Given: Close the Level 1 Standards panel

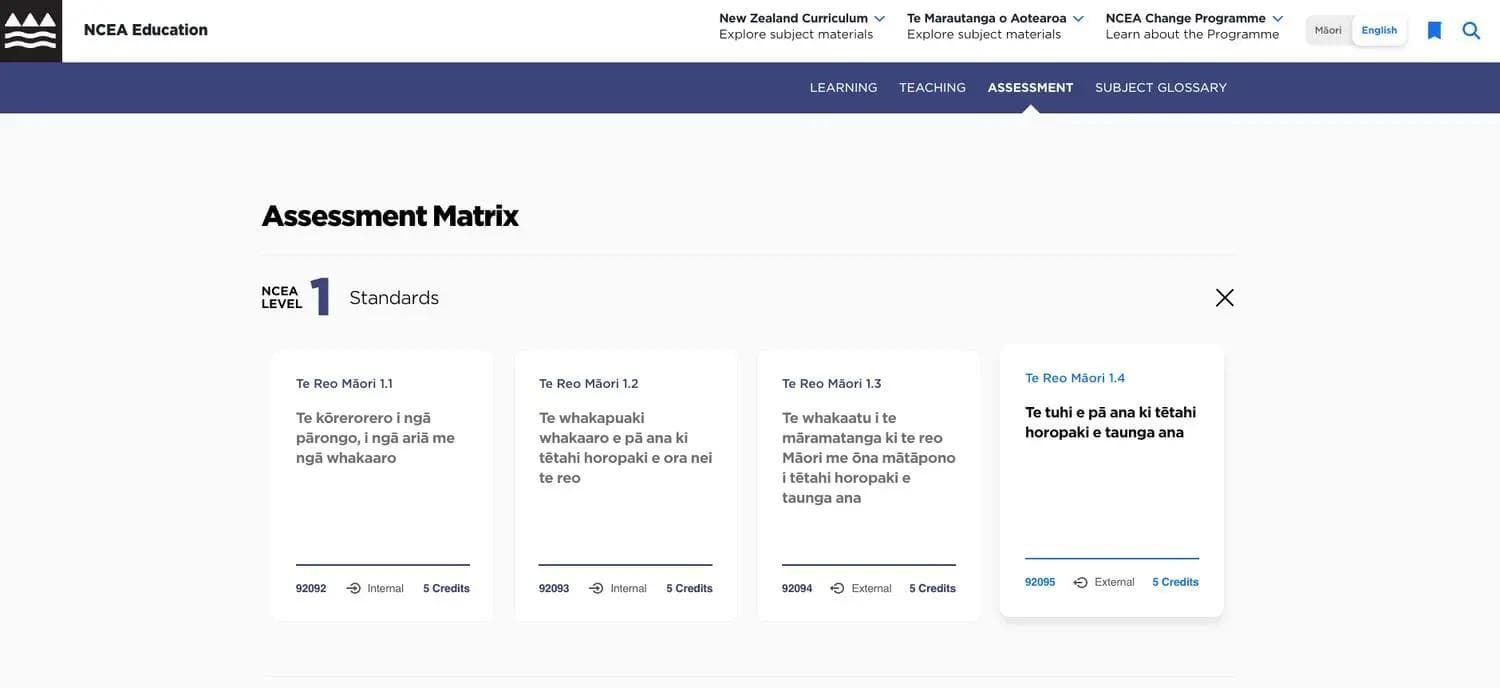Looking at the screenshot, I should pyautogui.click(x=1224, y=298).
